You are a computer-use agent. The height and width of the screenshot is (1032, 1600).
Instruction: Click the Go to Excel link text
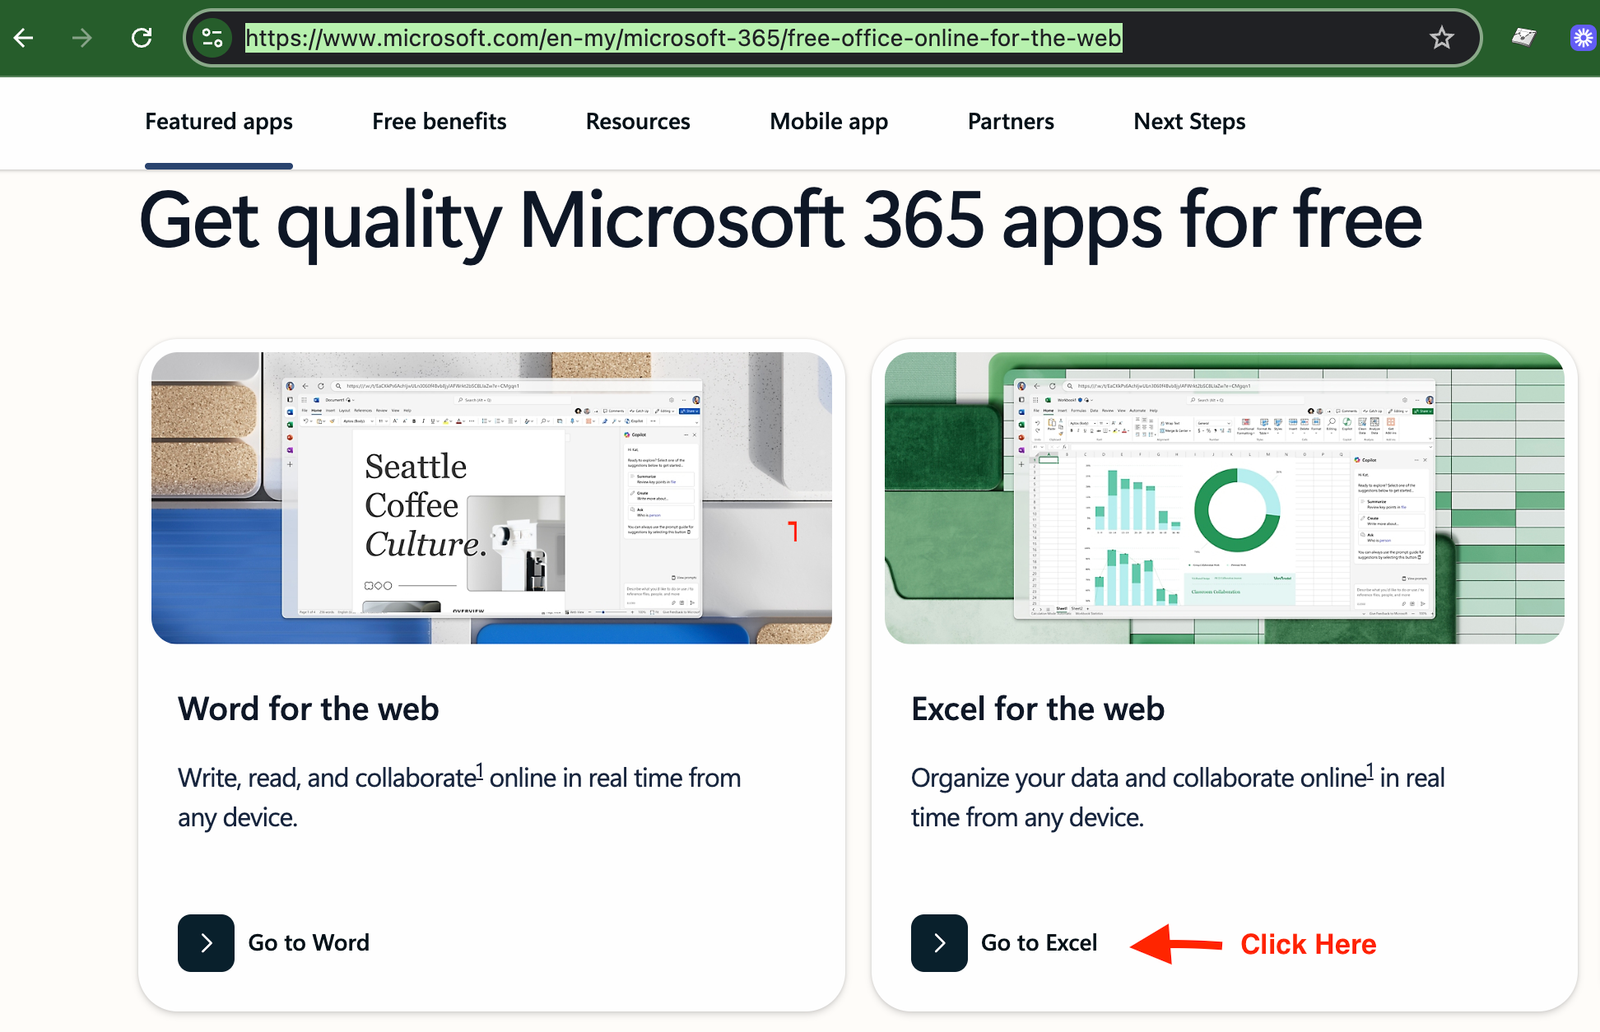(x=1039, y=943)
